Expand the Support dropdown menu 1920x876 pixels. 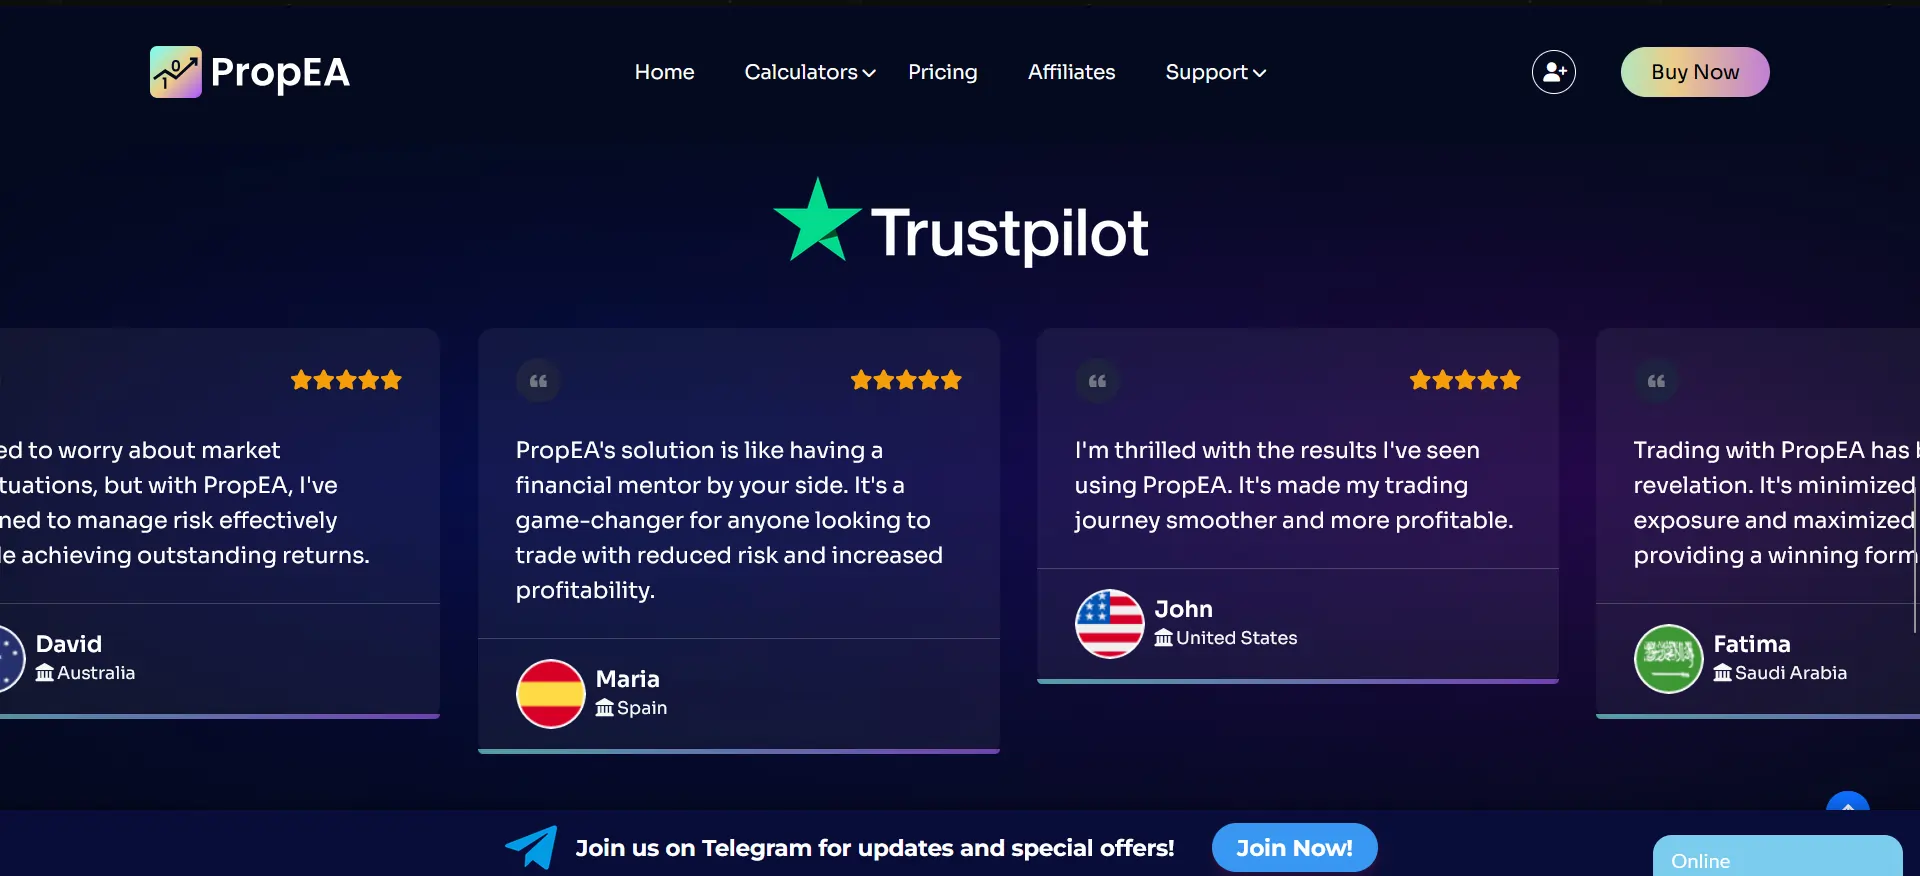click(x=1216, y=72)
